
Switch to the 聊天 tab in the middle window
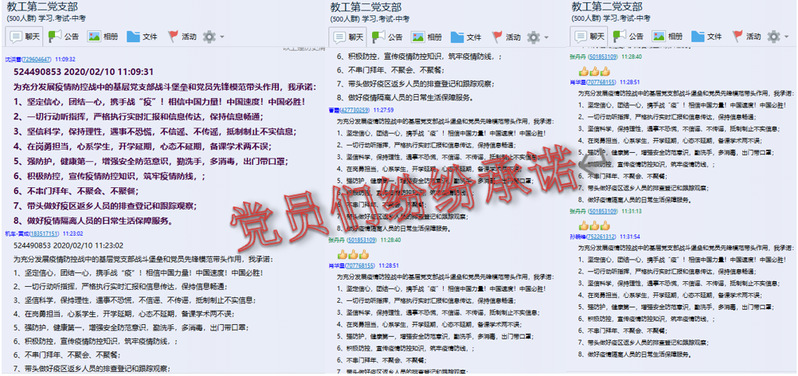coord(348,37)
